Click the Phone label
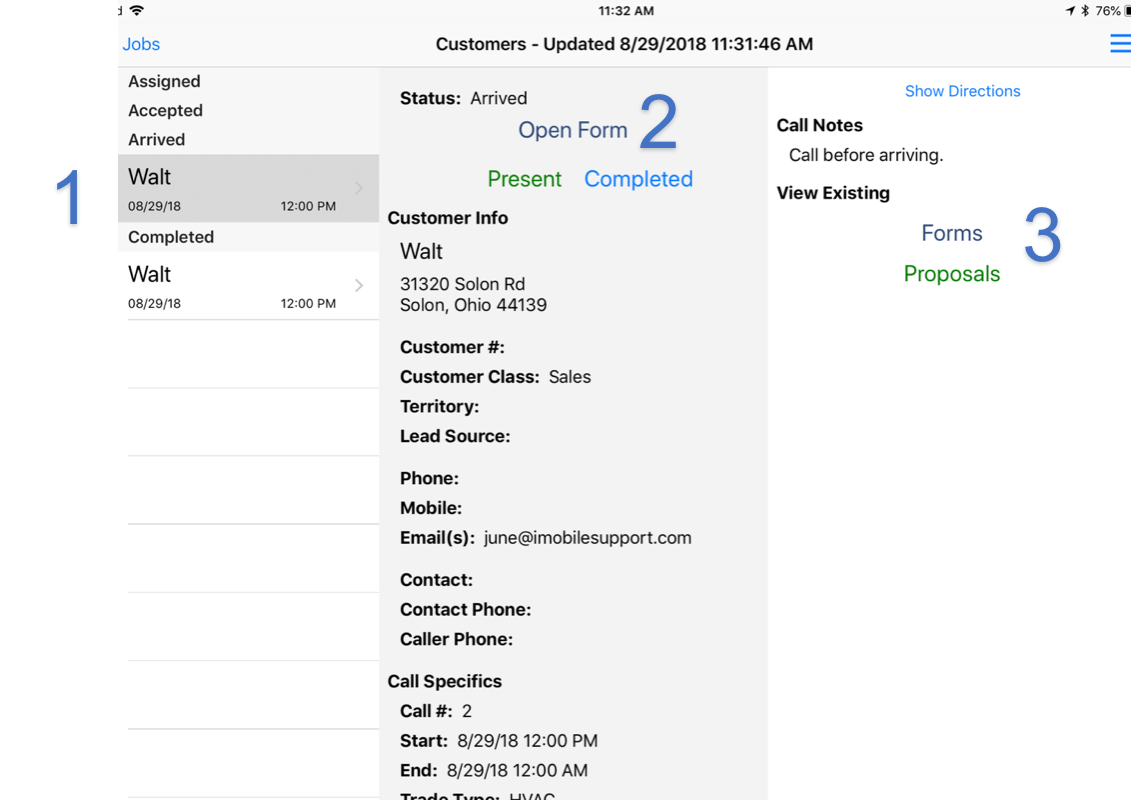Viewport: 1131px width, 800px height. (x=429, y=478)
